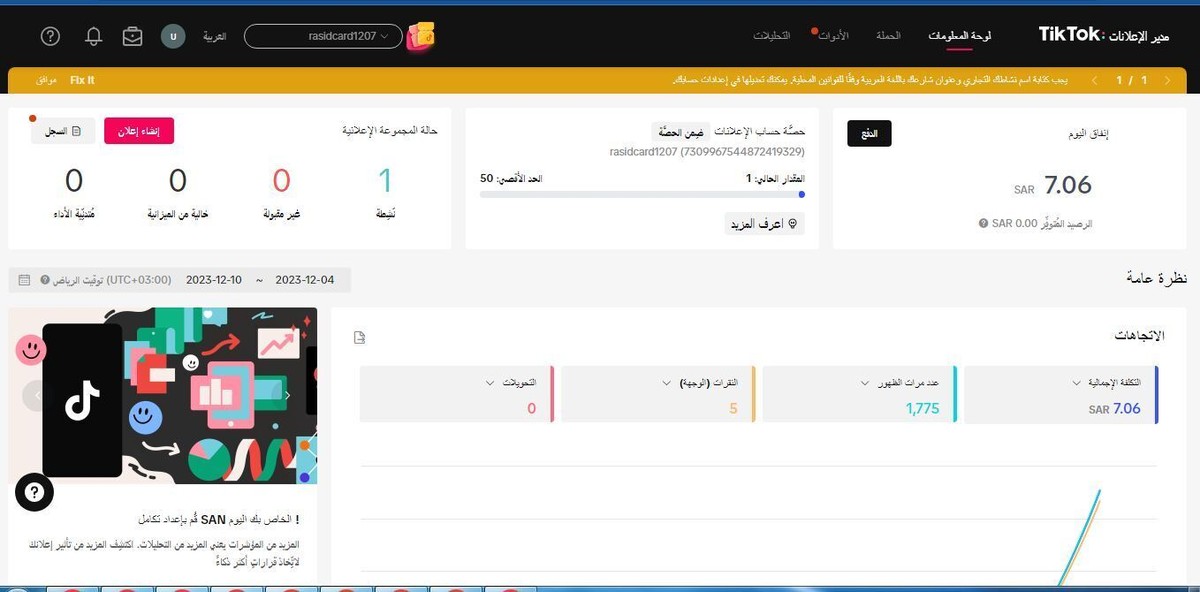
Task: Open the report log السجل icon
Action: click(62, 131)
